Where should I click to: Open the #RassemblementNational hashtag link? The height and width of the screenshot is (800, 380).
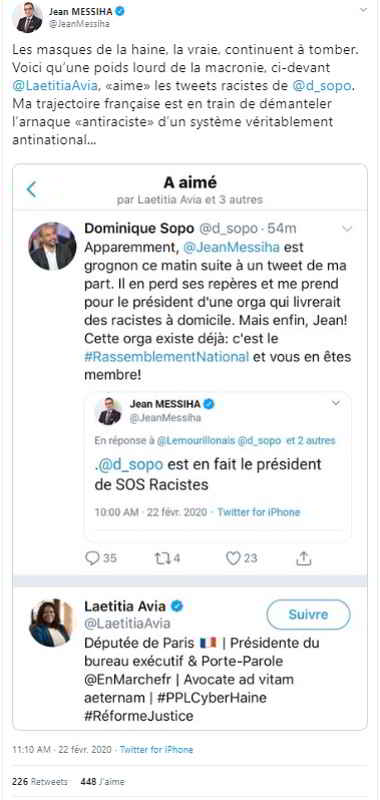pyautogui.click(x=166, y=356)
